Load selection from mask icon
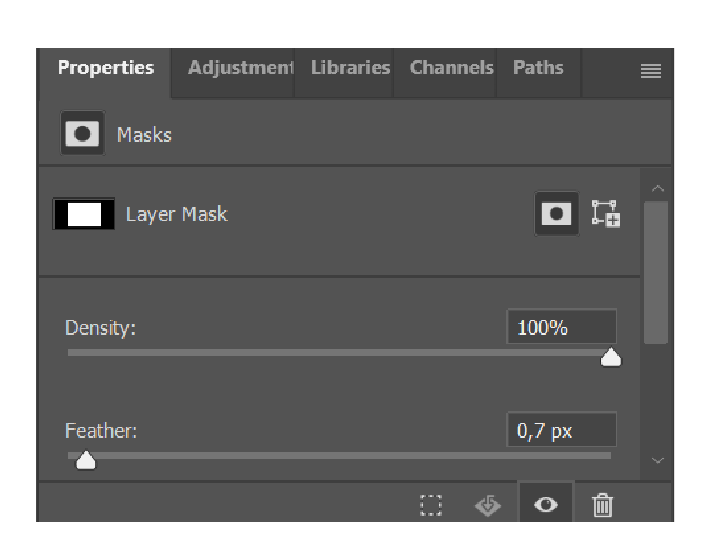 pos(431,505)
